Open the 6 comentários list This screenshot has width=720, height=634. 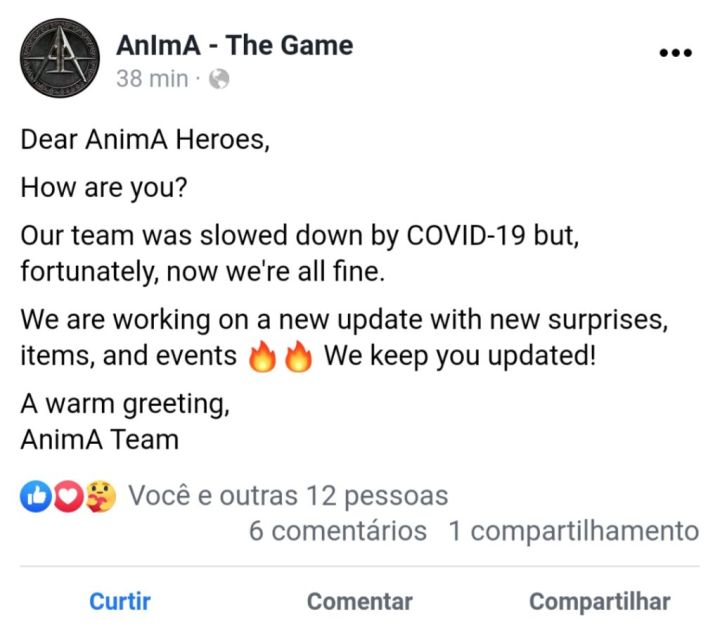(338, 531)
